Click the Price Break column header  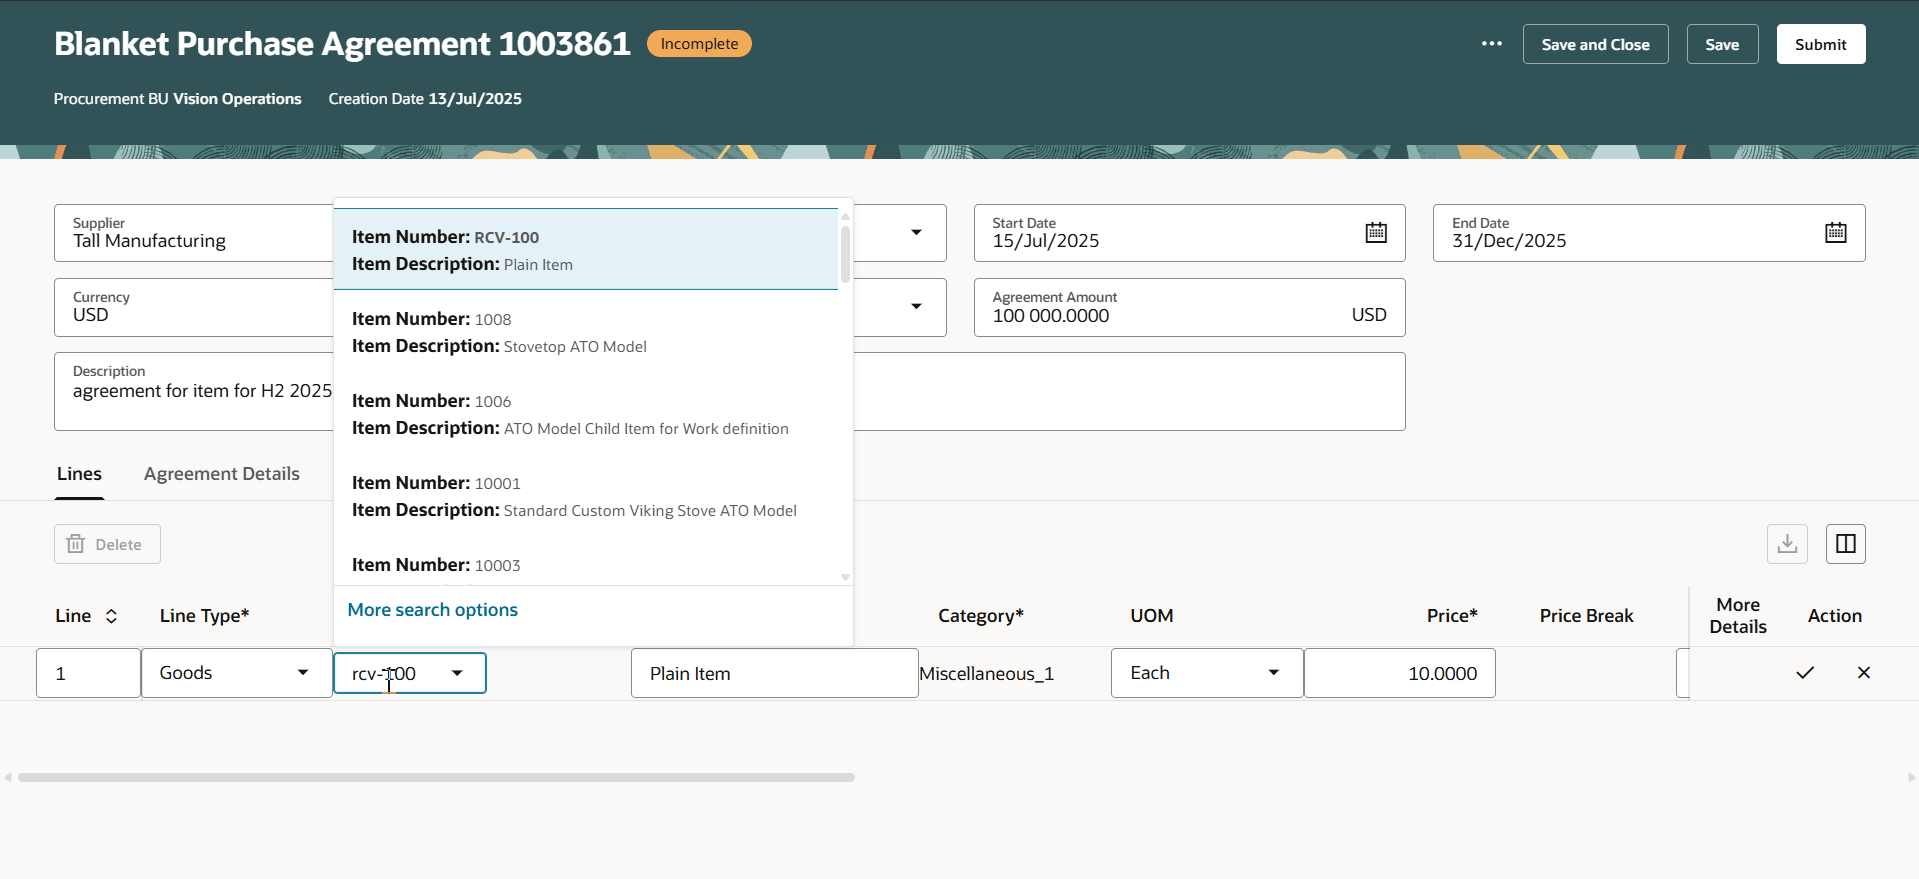(x=1586, y=616)
